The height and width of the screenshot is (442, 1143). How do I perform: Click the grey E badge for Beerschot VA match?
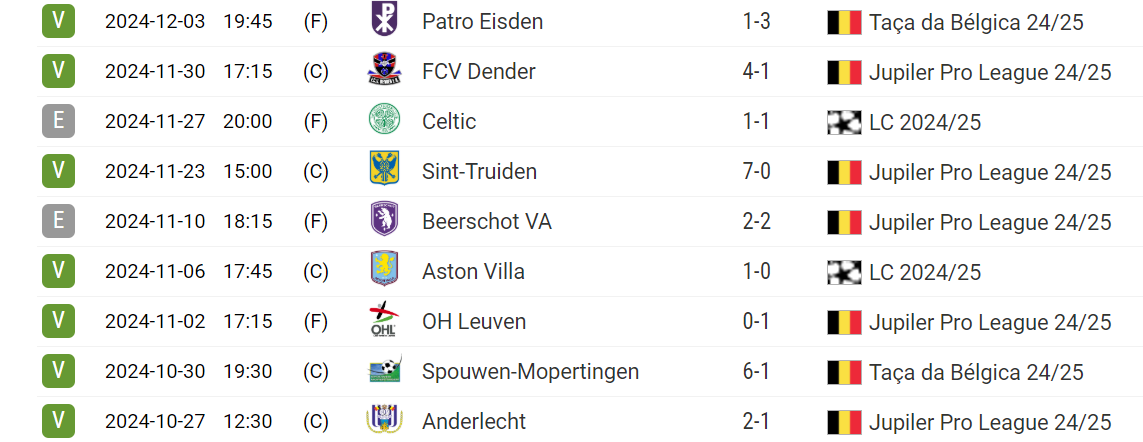tap(59, 221)
